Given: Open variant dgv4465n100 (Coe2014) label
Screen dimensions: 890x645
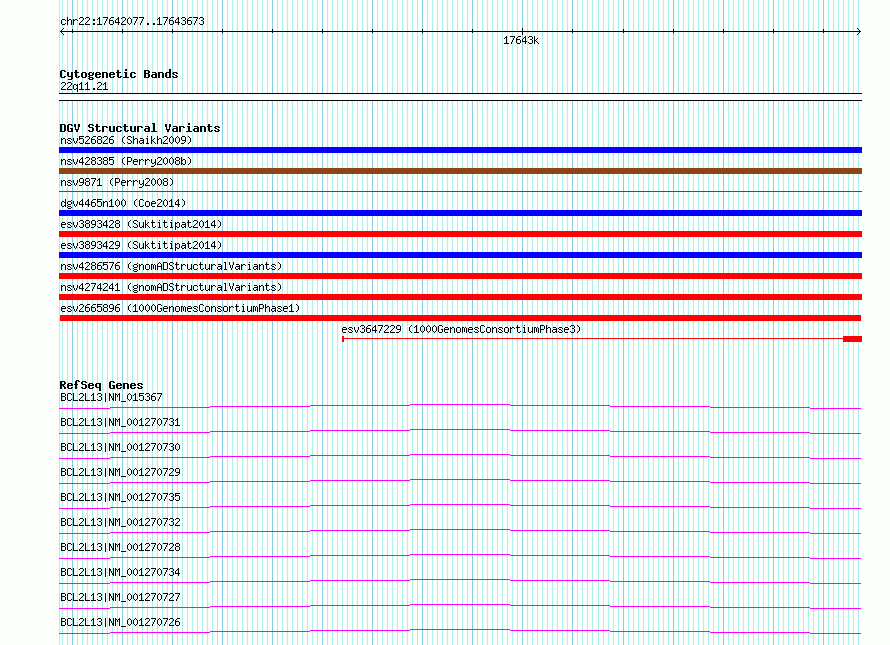Looking at the screenshot, I should pos(123,203).
